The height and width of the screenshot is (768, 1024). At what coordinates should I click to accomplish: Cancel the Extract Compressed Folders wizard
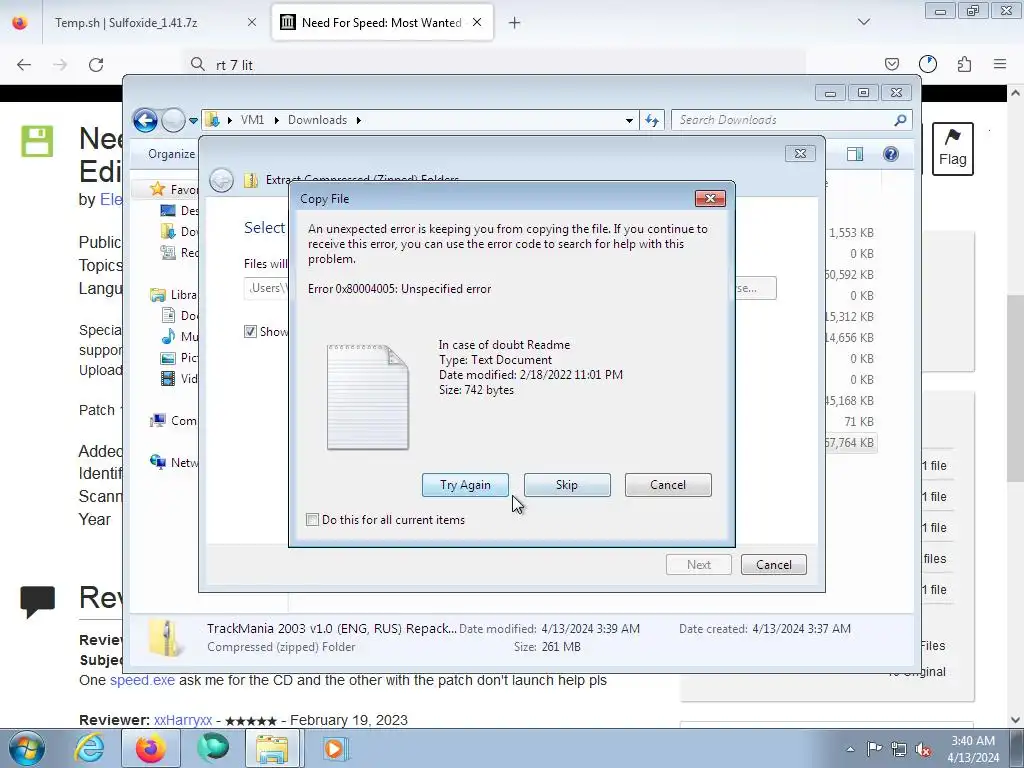[773, 564]
